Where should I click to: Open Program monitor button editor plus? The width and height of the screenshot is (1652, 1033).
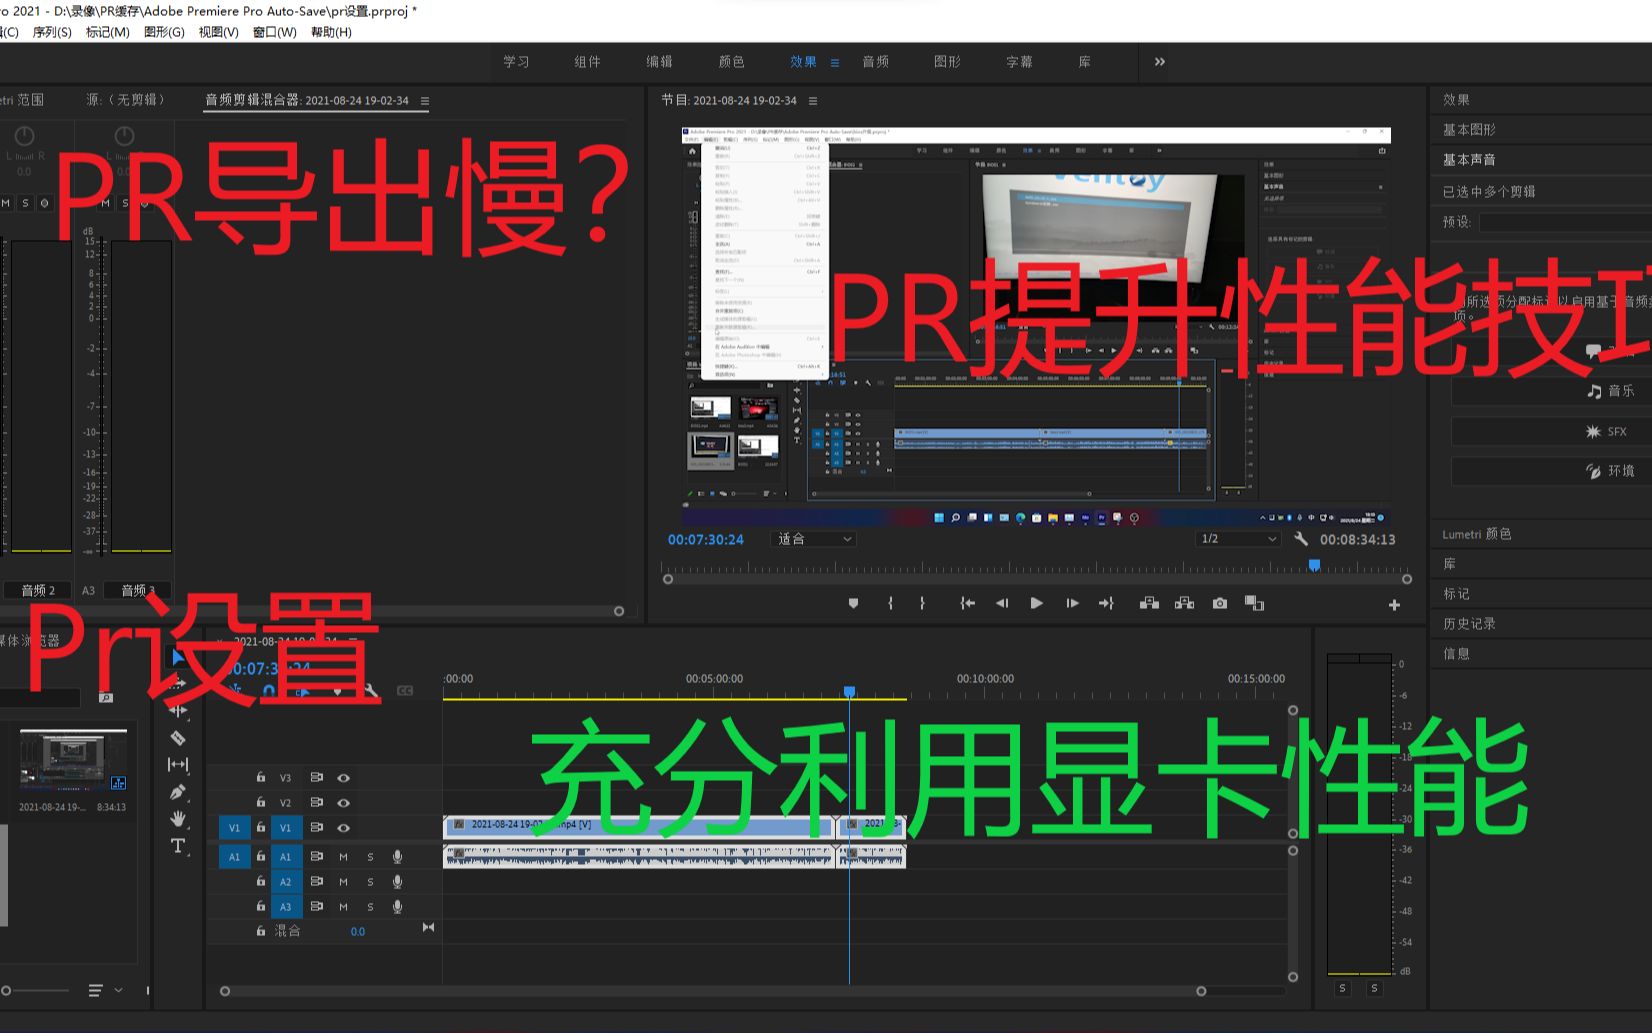(1394, 605)
